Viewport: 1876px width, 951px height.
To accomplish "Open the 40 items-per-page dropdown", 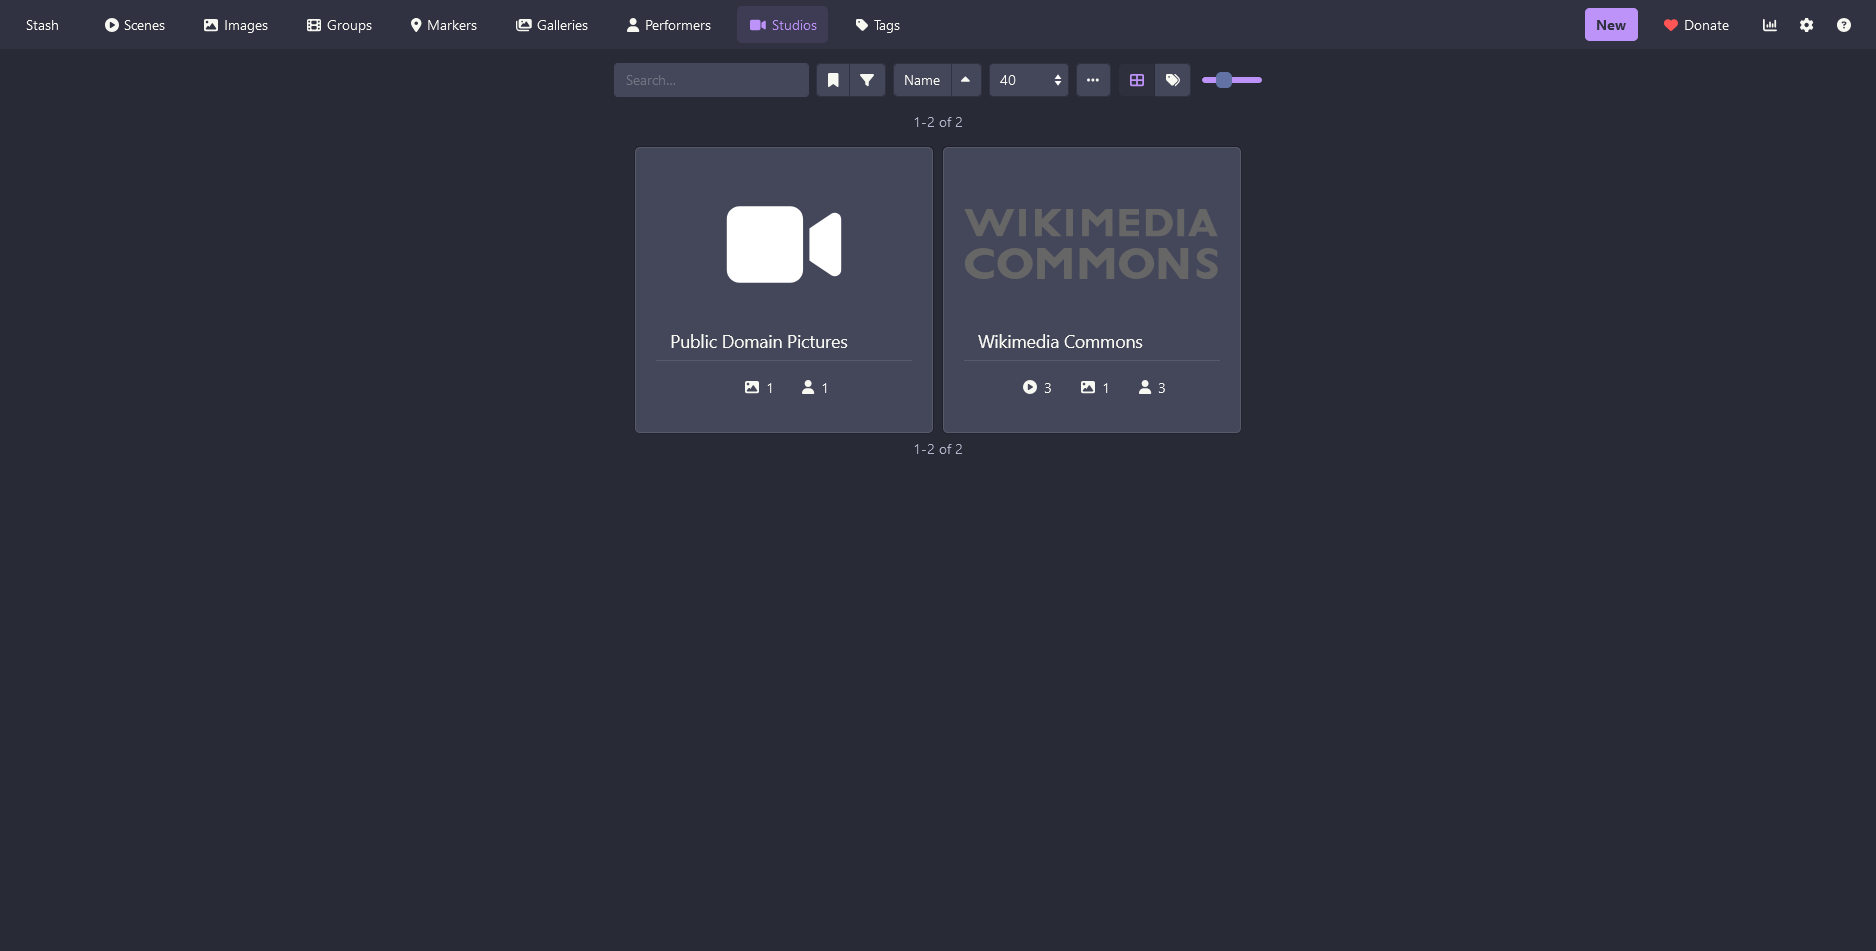I will click(x=1028, y=80).
